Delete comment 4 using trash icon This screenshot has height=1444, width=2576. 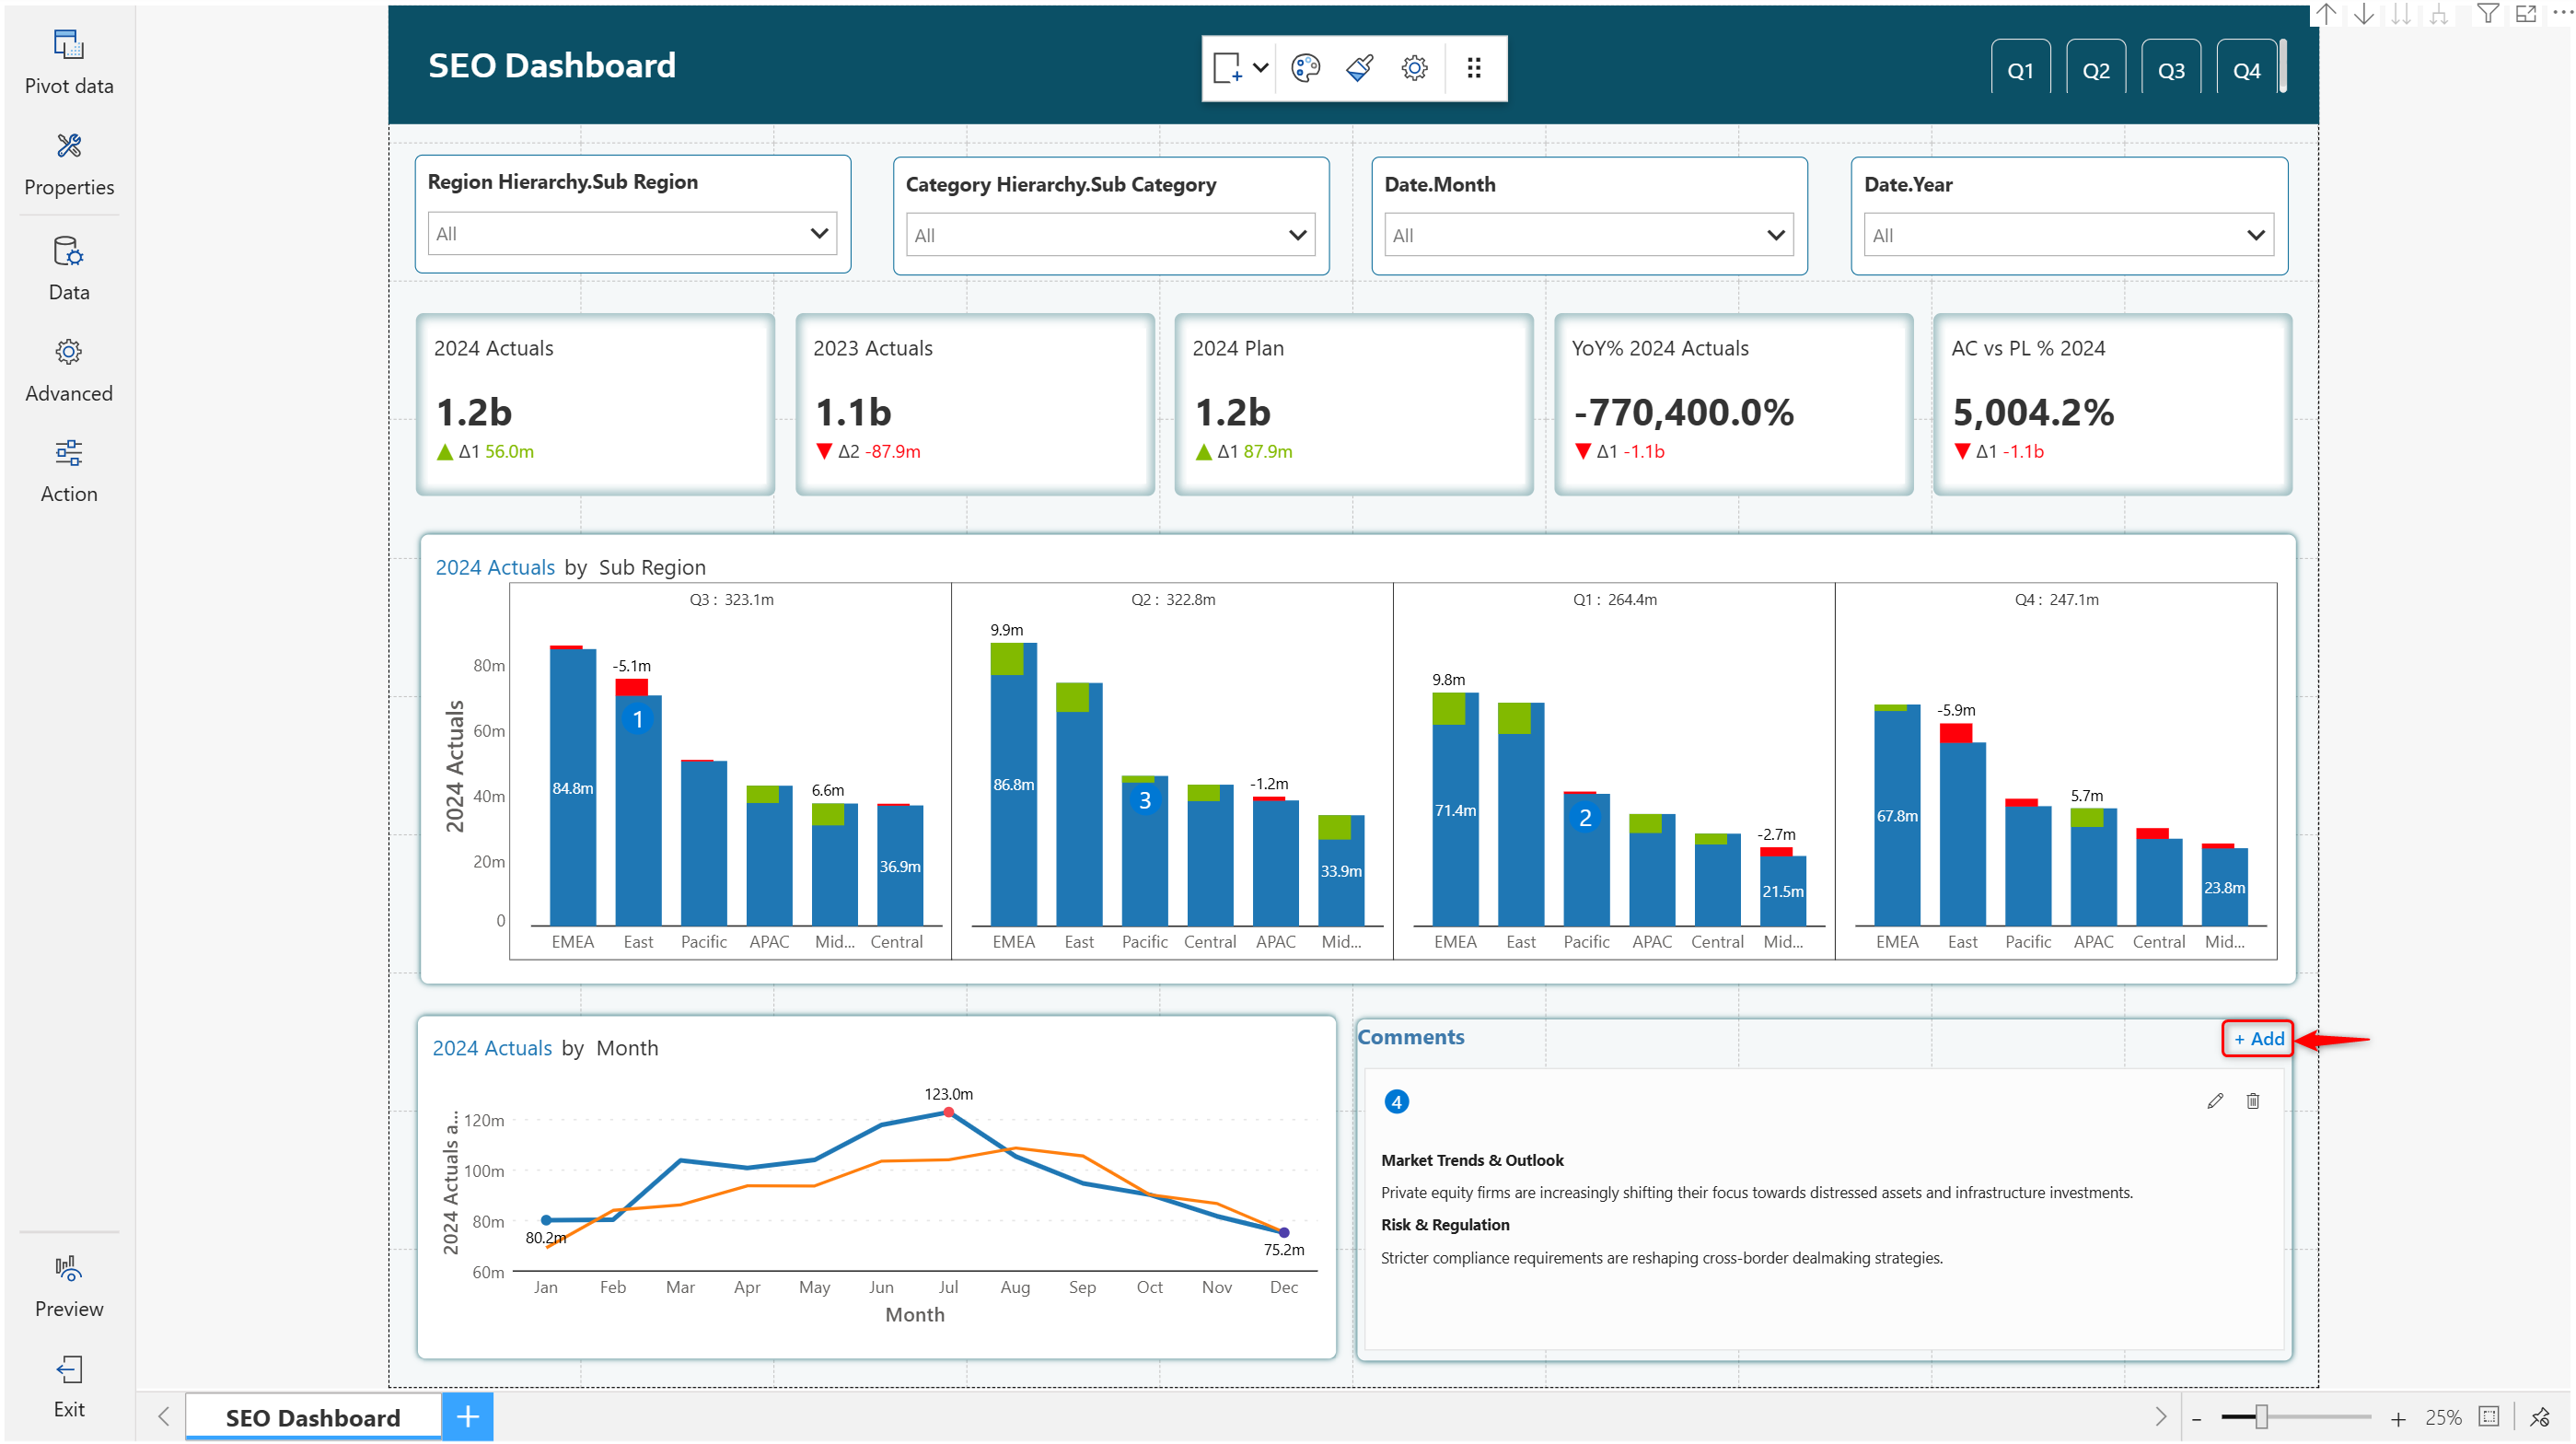[2252, 1101]
